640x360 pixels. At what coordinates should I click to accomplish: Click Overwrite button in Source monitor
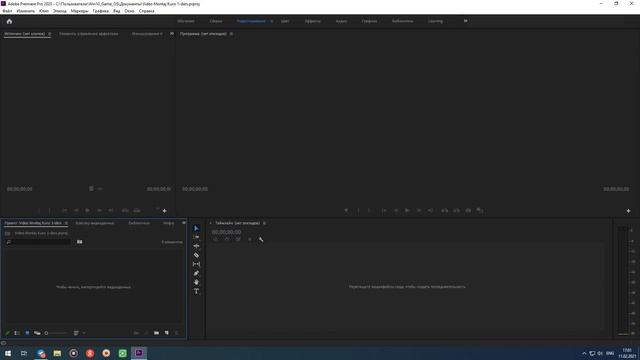pos(137,211)
